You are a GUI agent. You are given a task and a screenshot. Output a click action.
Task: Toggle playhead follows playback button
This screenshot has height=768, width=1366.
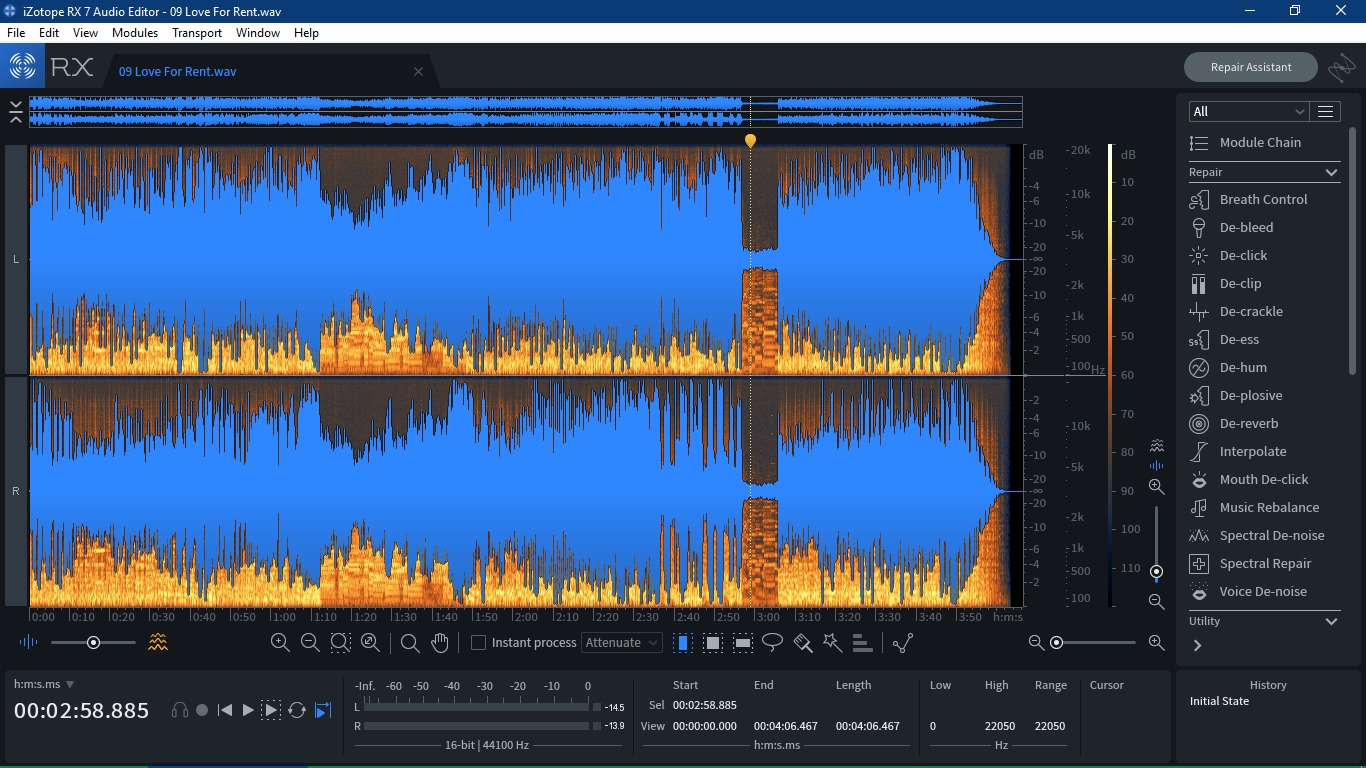(323, 710)
